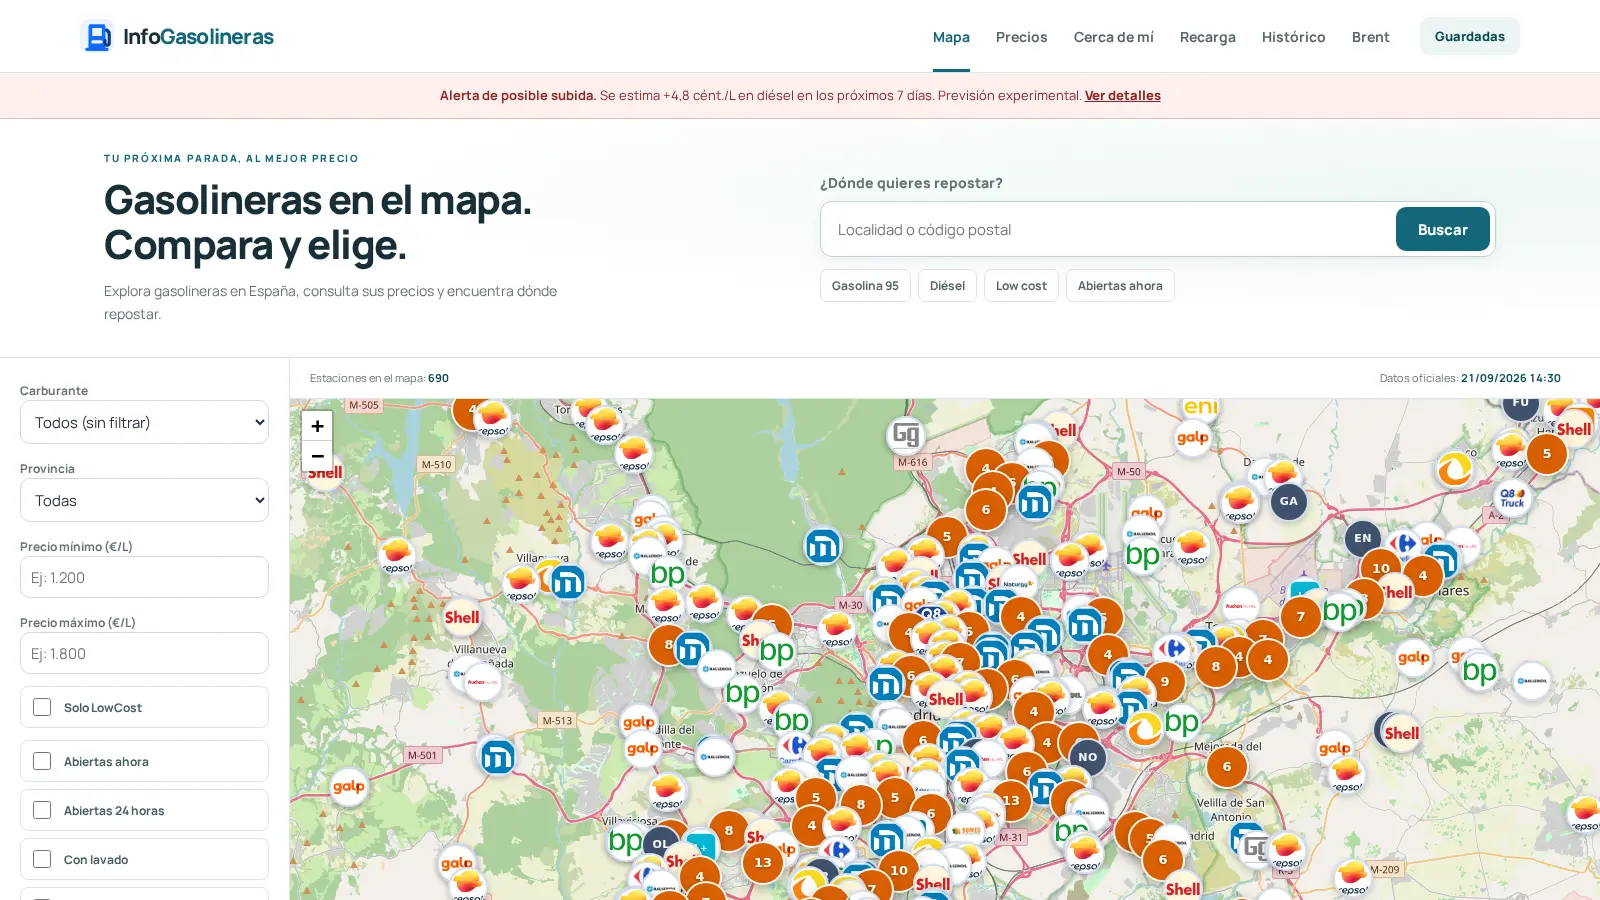This screenshot has height=900, width=1600.
Task: Focus the Precio máximo input field
Action: tap(144, 653)
